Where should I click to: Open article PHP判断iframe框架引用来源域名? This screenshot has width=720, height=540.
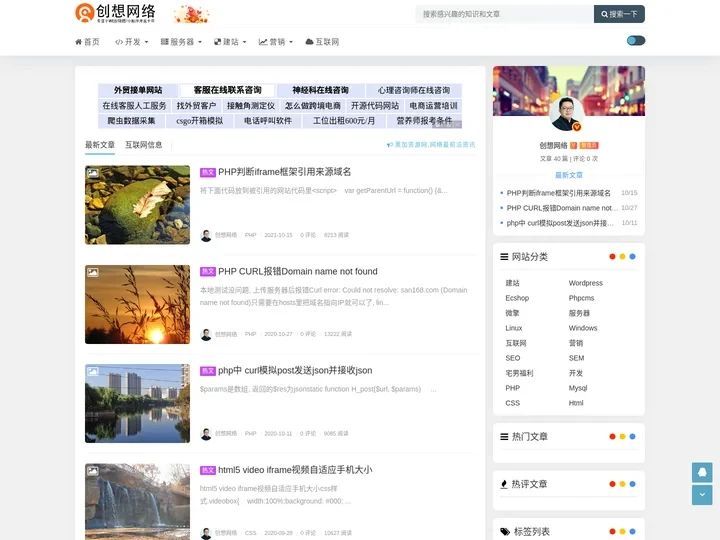tap(285, 172)
